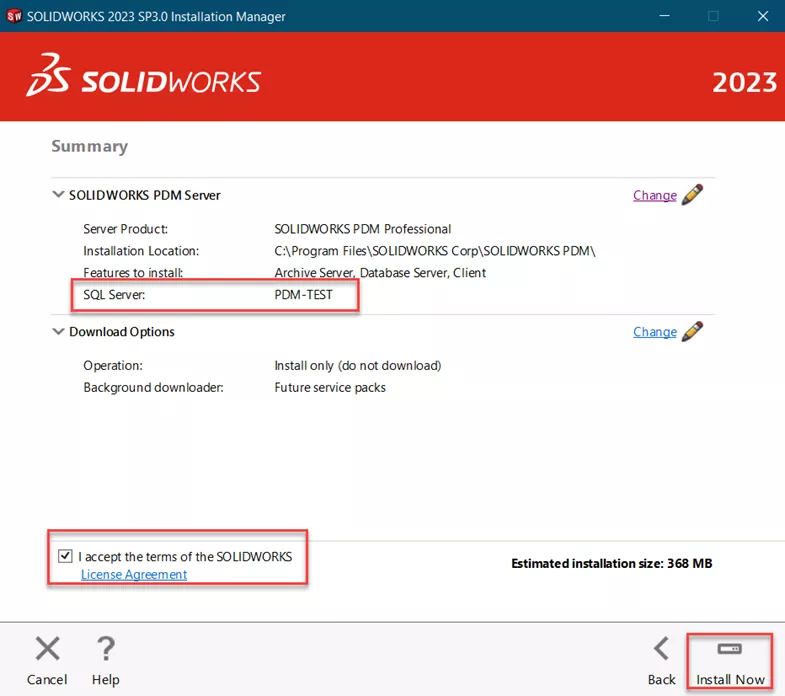This screenshot has height=696, width=785.
Task: Click the installation location path text
Action: point(435,251)
